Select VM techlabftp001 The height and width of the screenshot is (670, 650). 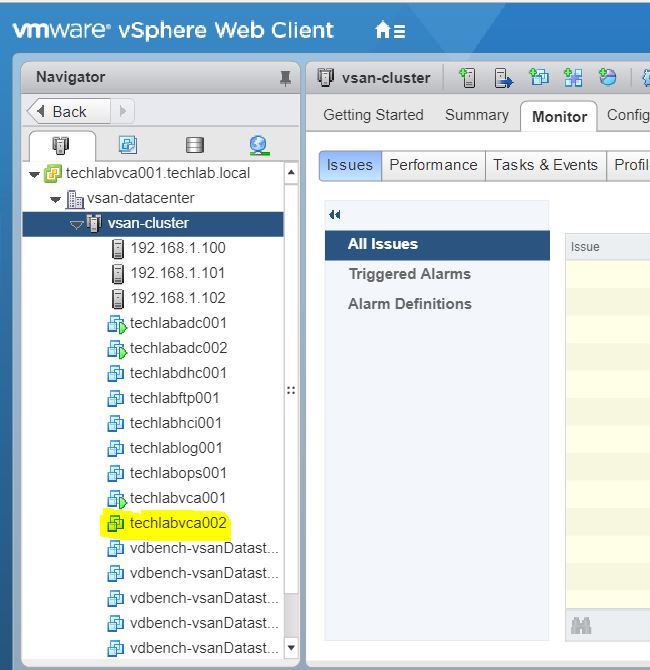pos(174,398)
